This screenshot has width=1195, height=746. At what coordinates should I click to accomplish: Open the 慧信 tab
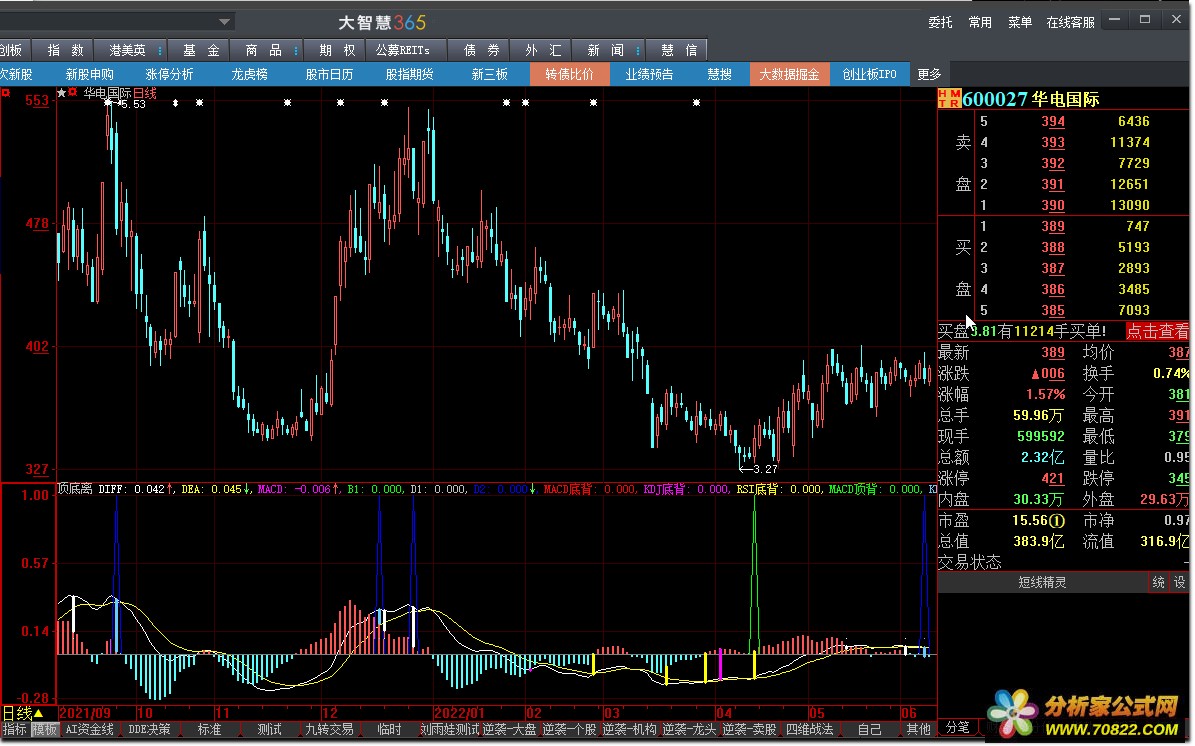coord(678,50)
